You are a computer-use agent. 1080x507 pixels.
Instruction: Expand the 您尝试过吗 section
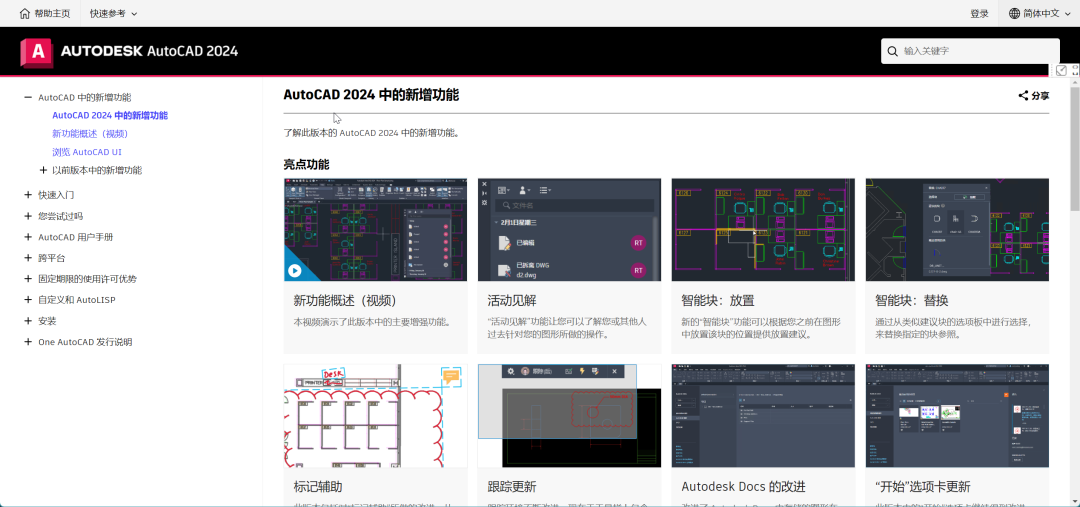28,216
